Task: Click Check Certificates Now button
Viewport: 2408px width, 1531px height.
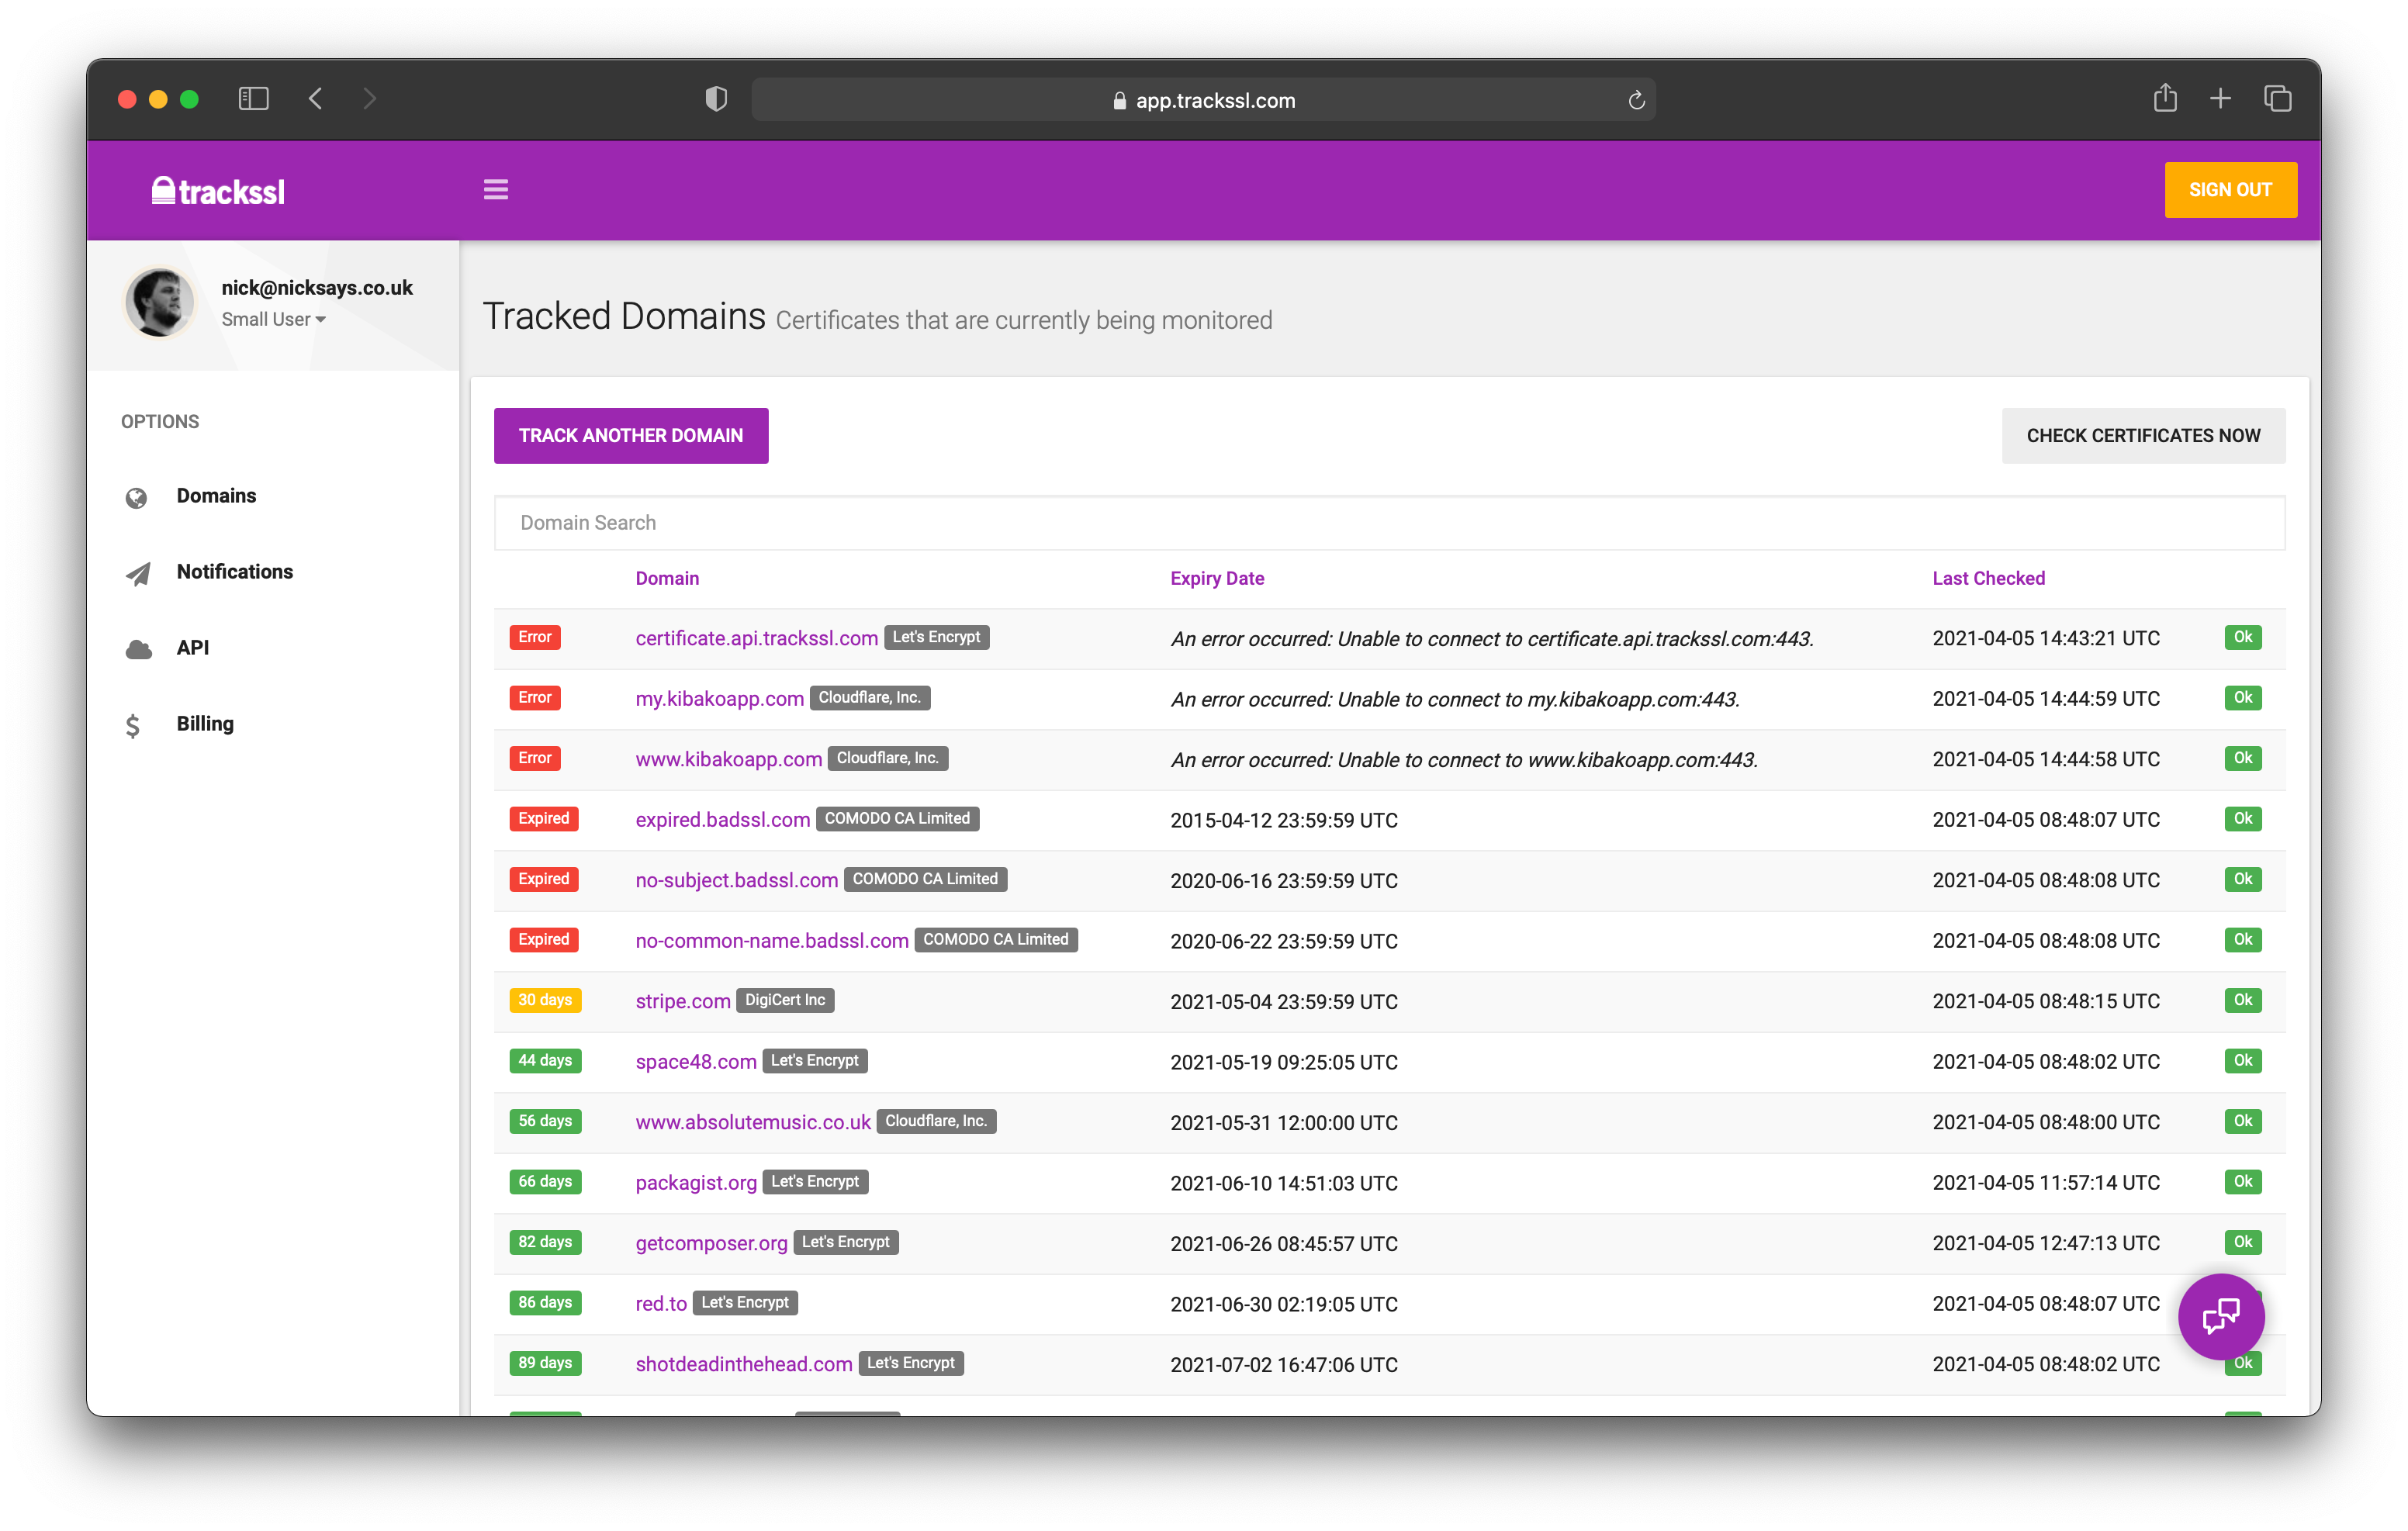Action: (x=2143, y=436)
